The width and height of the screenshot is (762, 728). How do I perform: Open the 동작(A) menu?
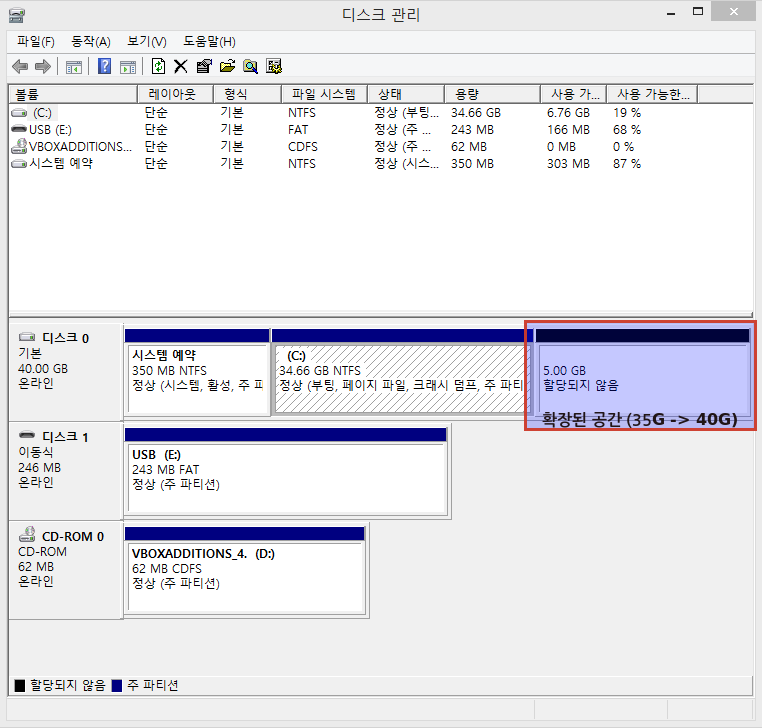tap(91, 42)
